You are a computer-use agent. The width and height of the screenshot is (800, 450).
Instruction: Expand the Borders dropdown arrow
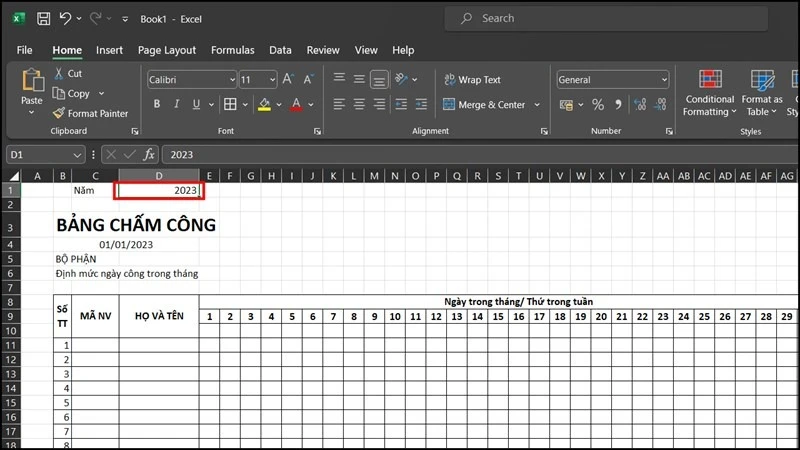(x=245, y=105)
